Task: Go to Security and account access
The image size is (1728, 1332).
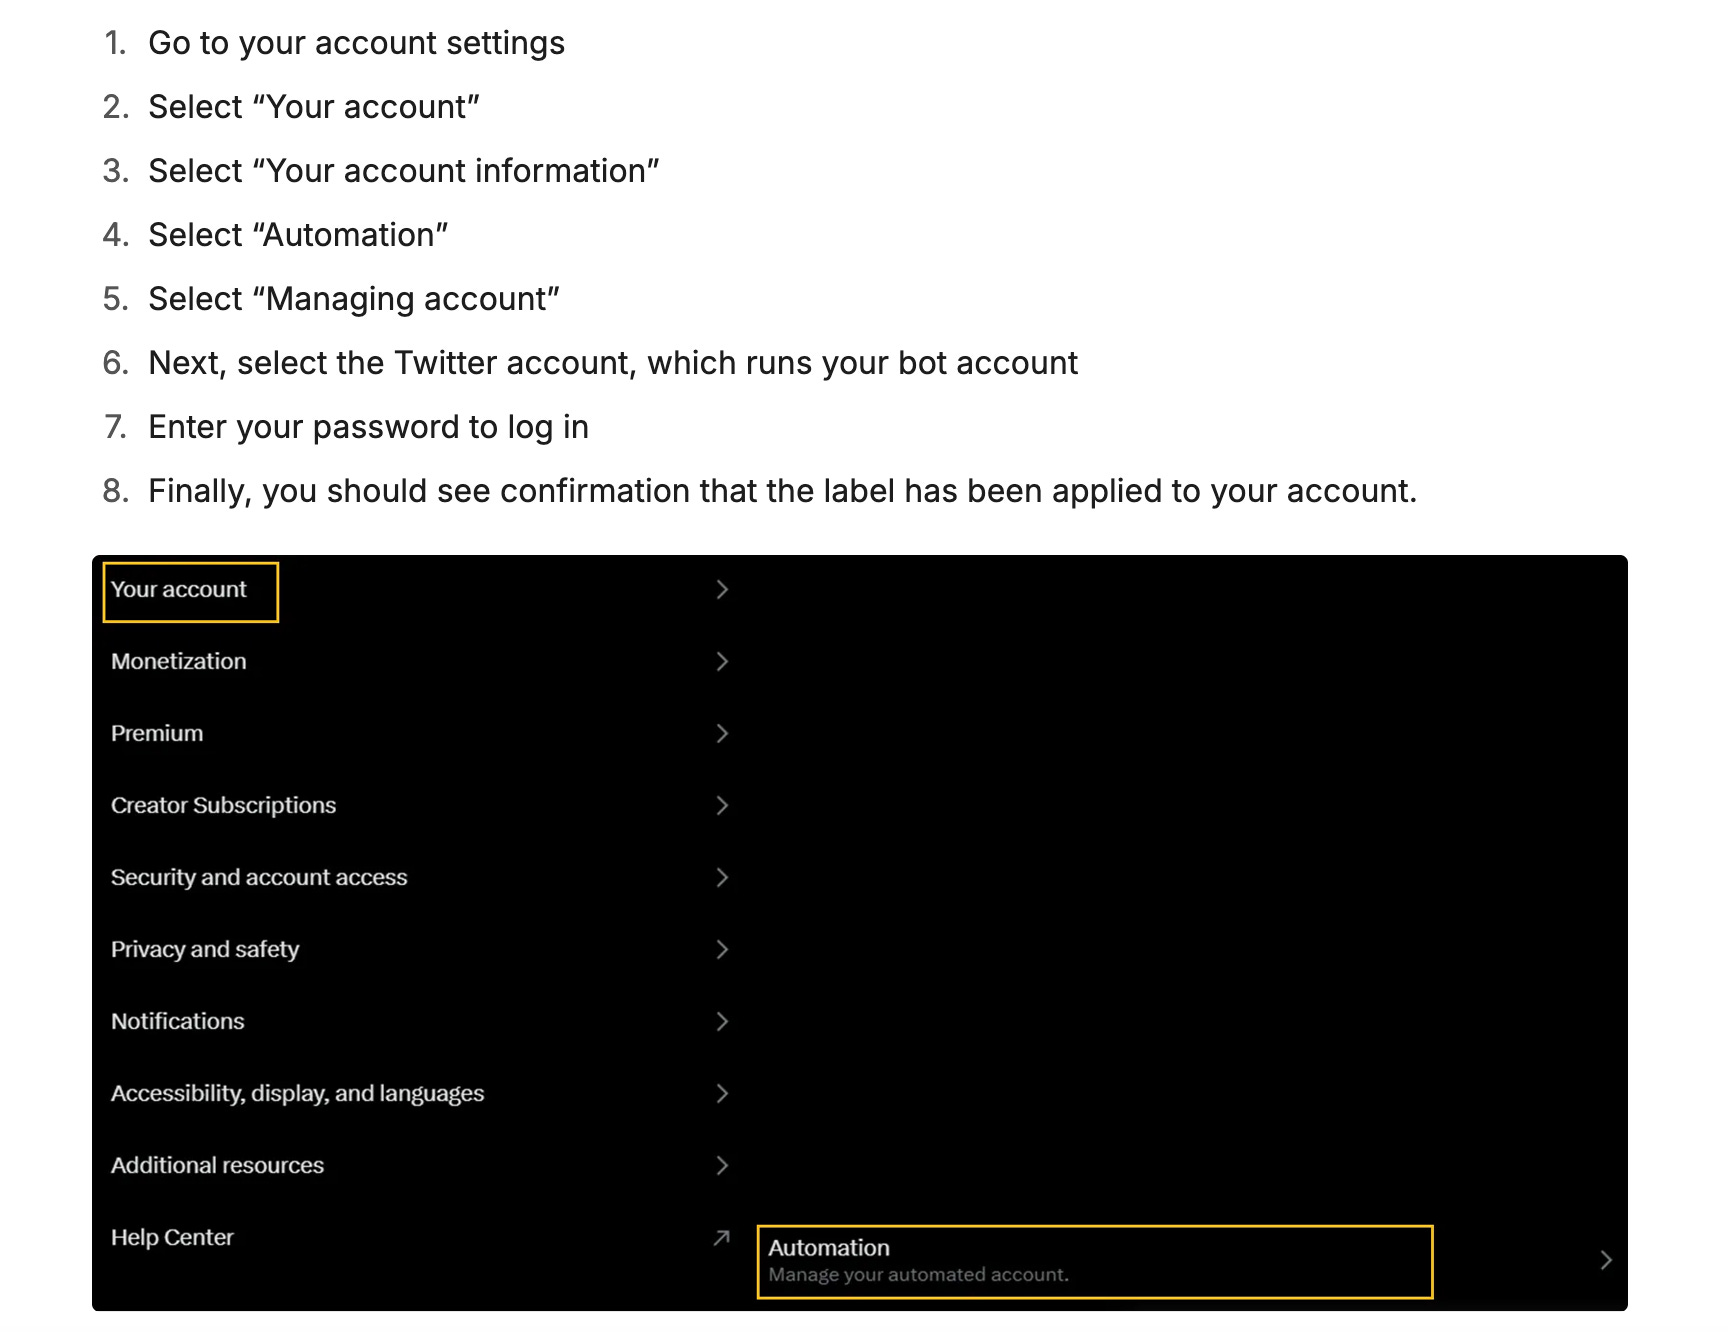Action: (x=420, y=878)
